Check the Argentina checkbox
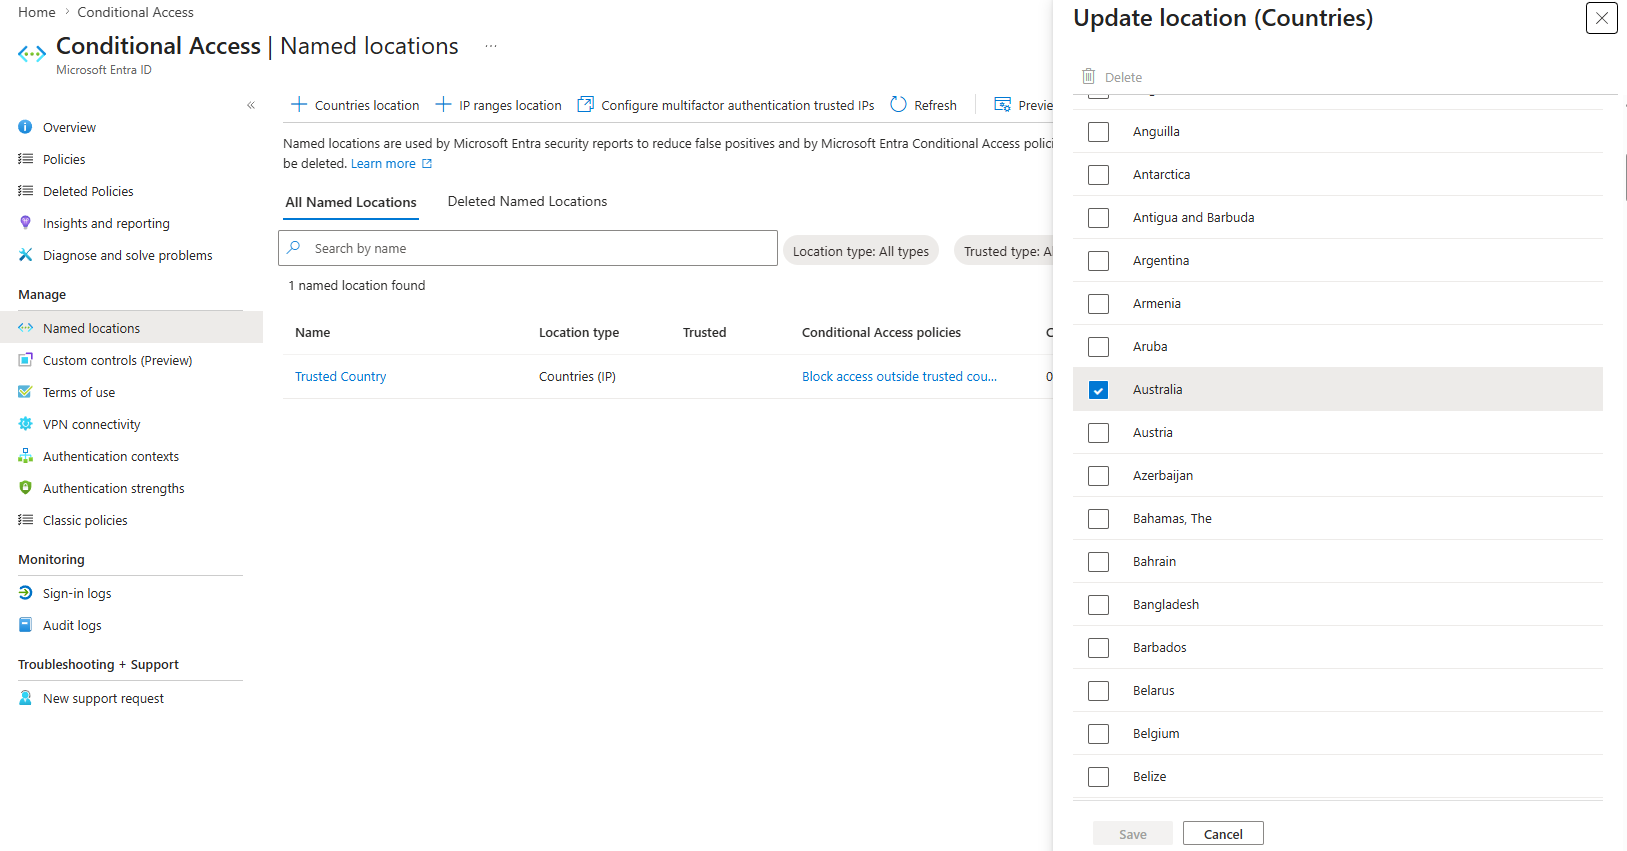Viewport: 1627px width, 851px height. click(1098, 261)
